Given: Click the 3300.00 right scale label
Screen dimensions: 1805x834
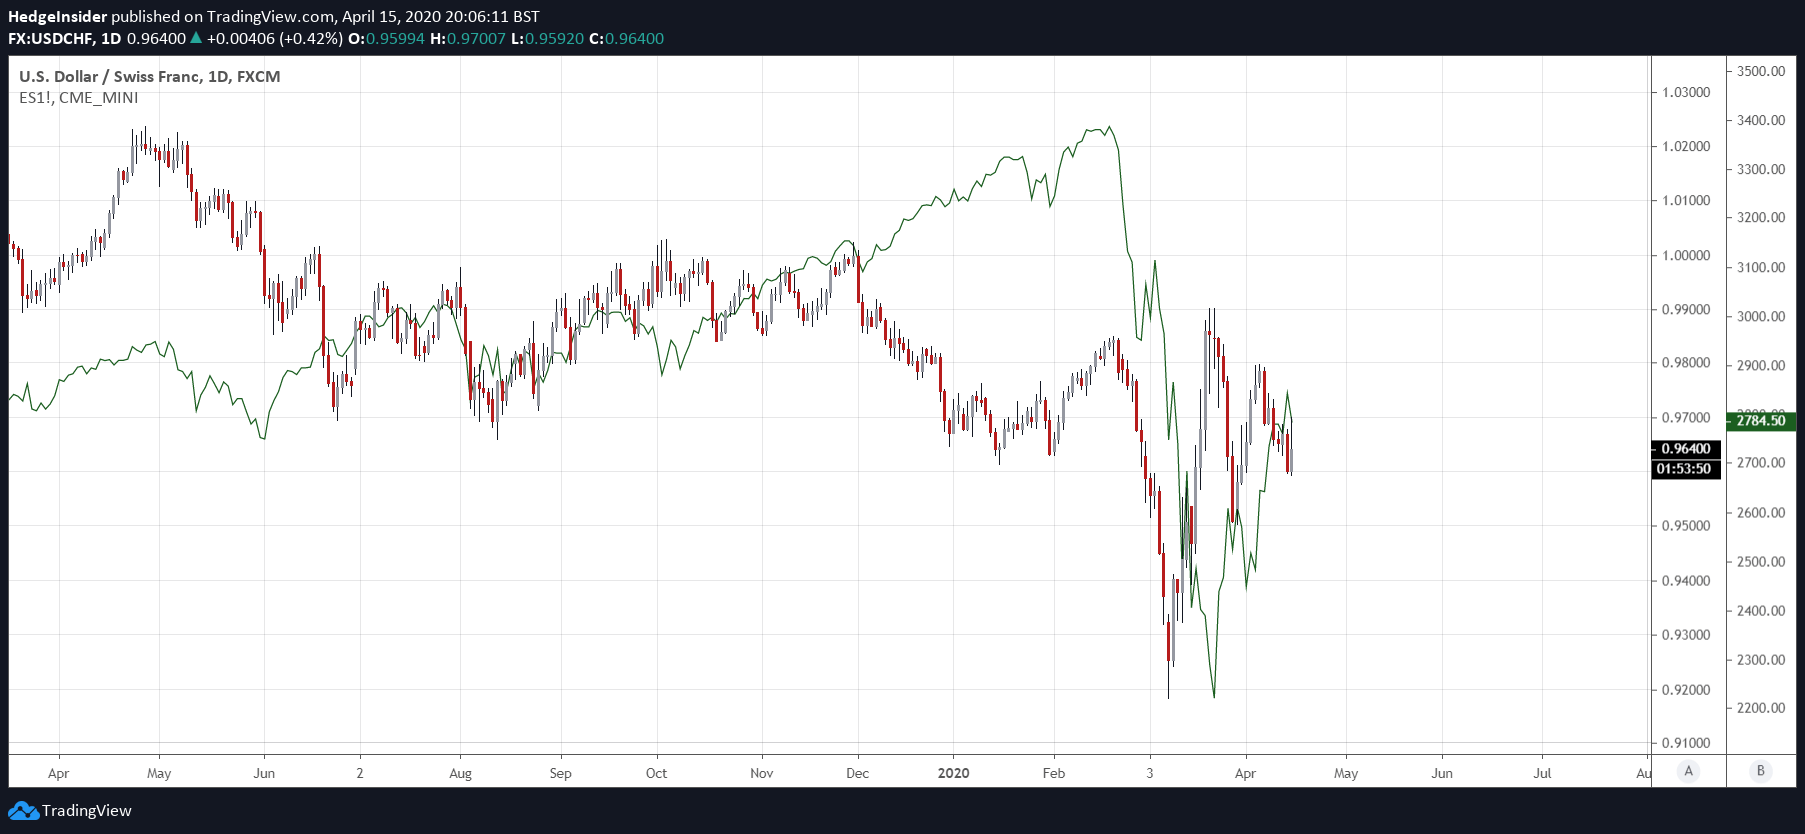Looking at the screenshot, I should tap(1761, 169).
